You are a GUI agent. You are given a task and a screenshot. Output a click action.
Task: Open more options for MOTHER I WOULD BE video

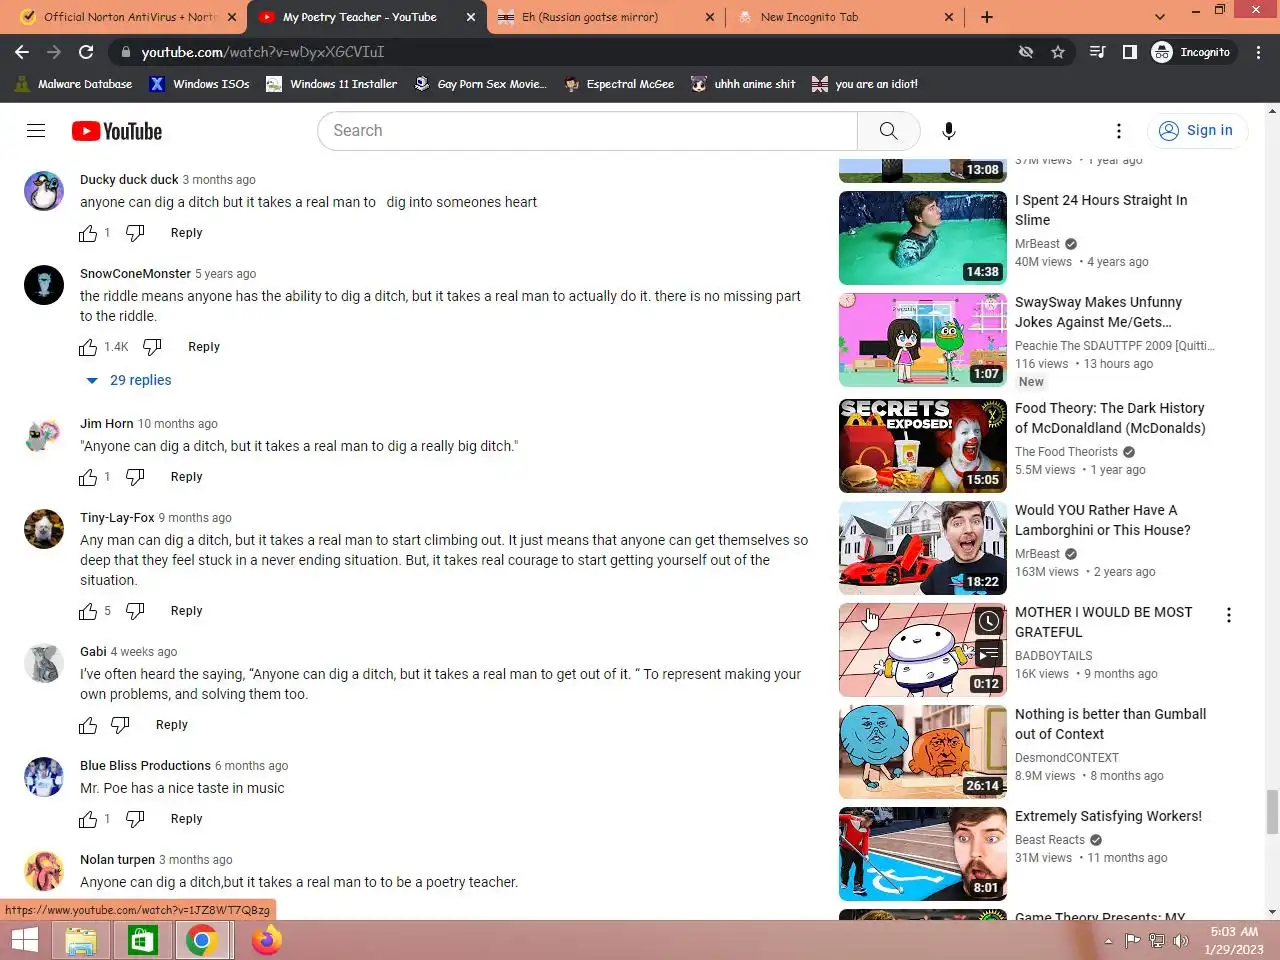[x=1229, y=615]
